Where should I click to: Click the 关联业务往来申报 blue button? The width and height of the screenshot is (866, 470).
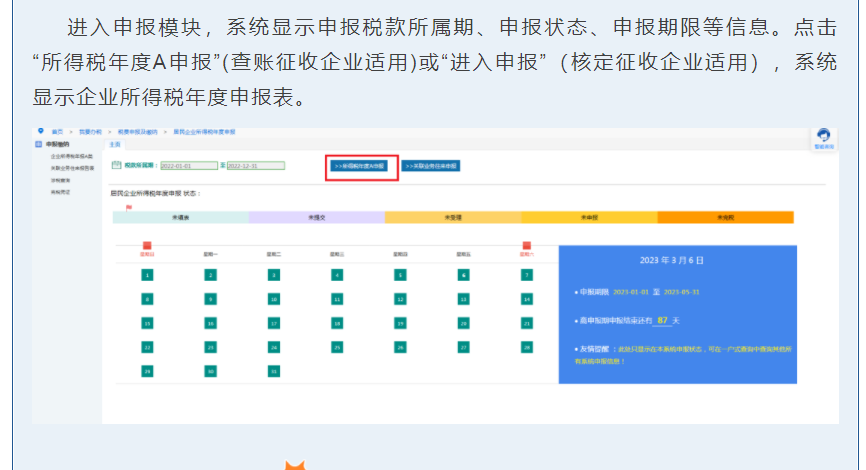[x=431, y=166]
